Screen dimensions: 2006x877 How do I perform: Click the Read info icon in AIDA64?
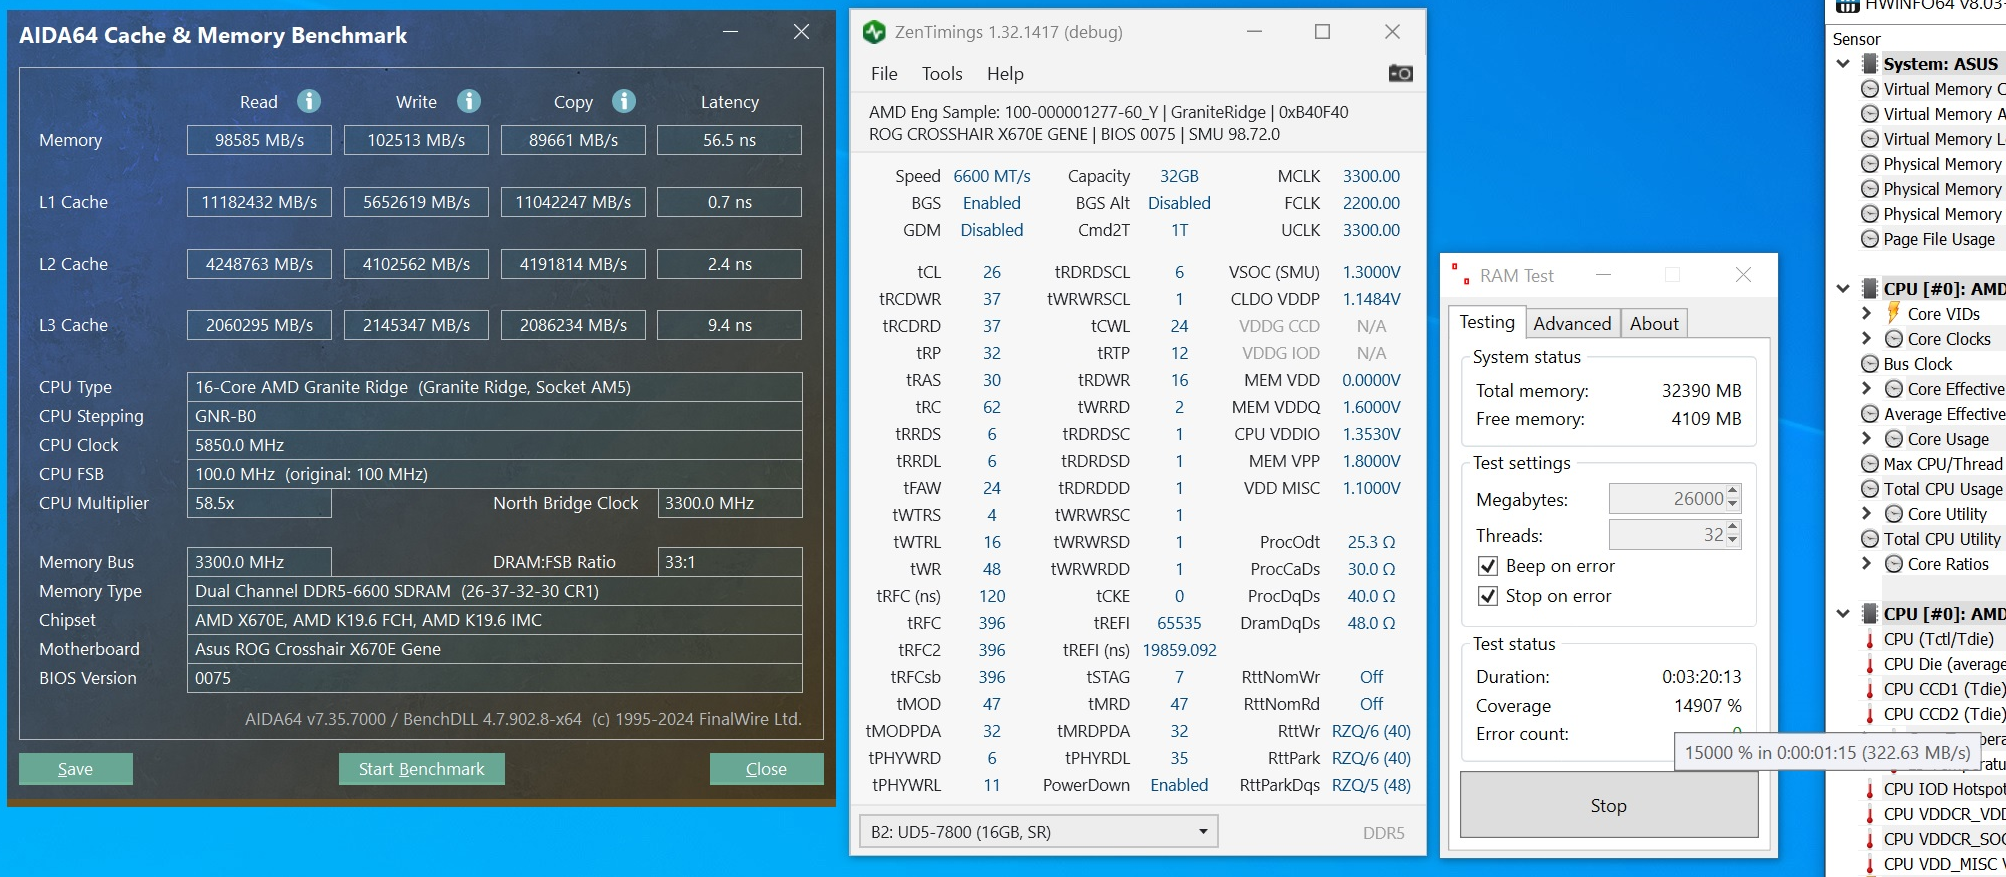coord(309,101)
